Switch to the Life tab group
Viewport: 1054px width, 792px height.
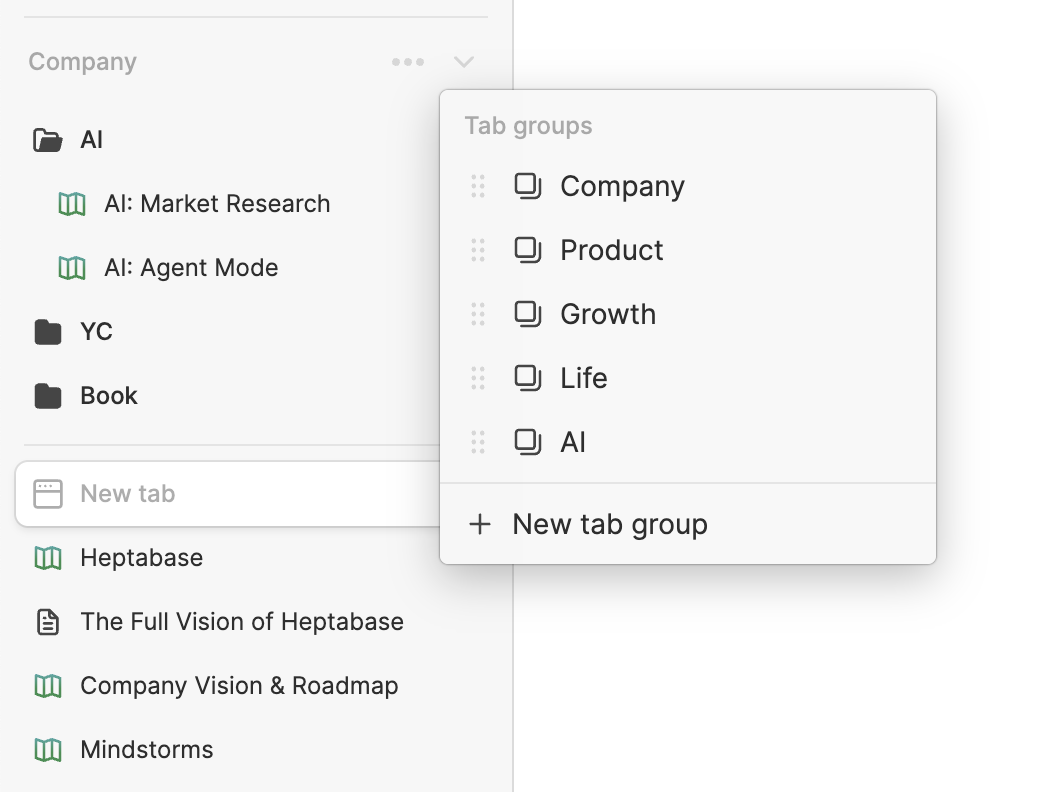[583, 378]
